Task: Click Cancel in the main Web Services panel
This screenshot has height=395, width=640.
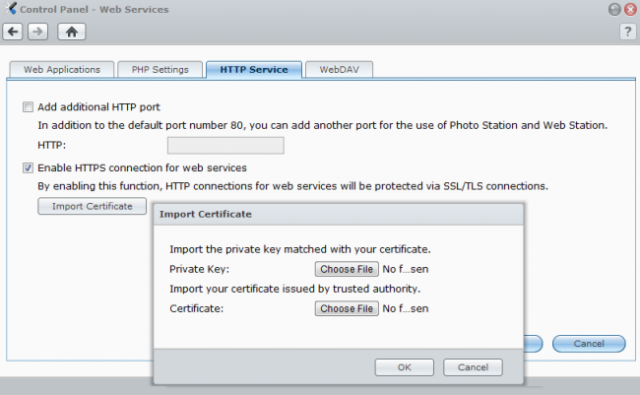Action: click(x=589, y=344)
